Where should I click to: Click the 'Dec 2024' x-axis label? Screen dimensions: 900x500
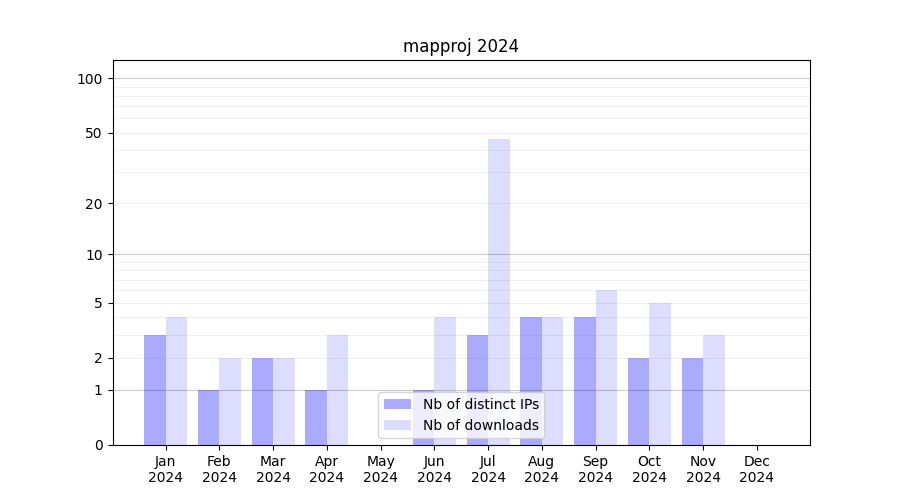[756, 469]
